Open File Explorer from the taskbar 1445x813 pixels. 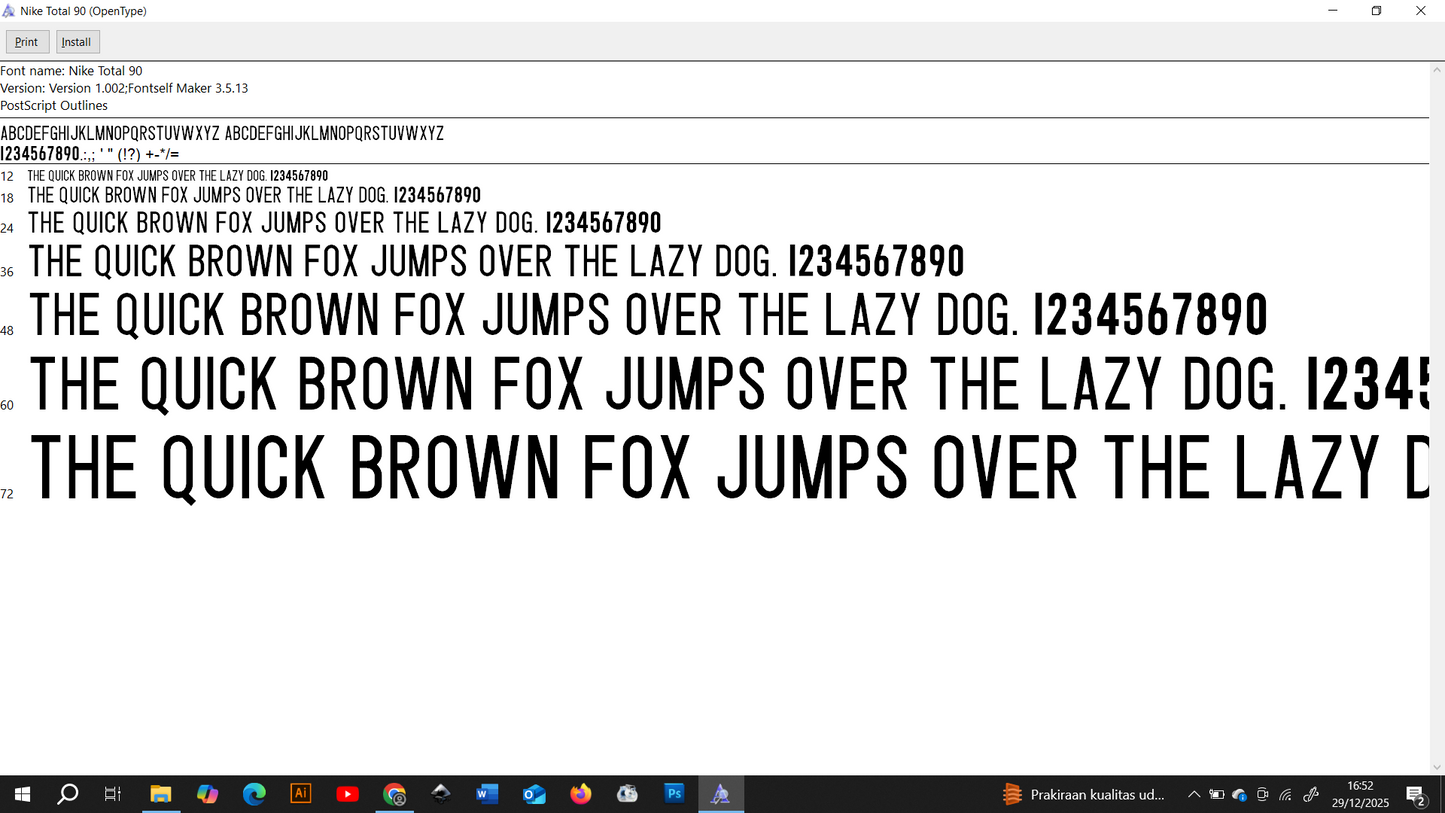(x=160, y=795)
